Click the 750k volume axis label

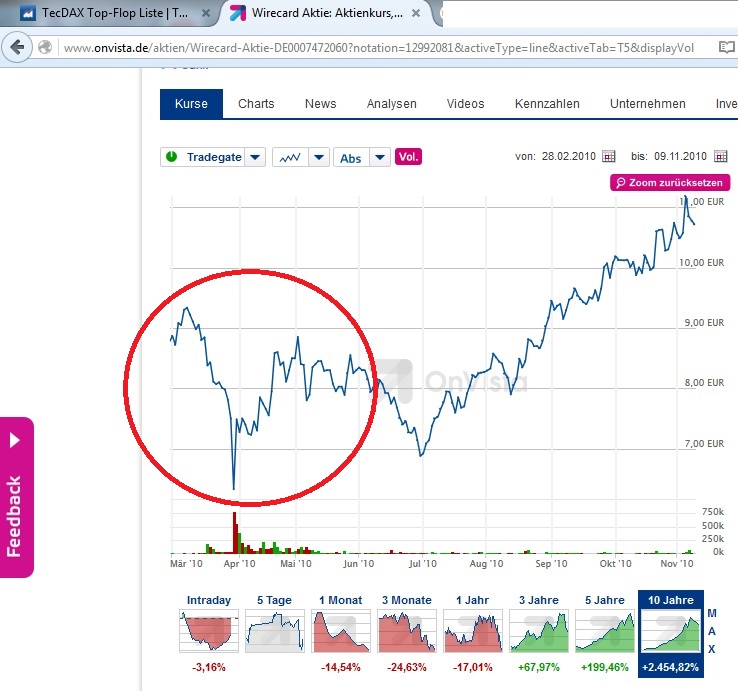713,512
